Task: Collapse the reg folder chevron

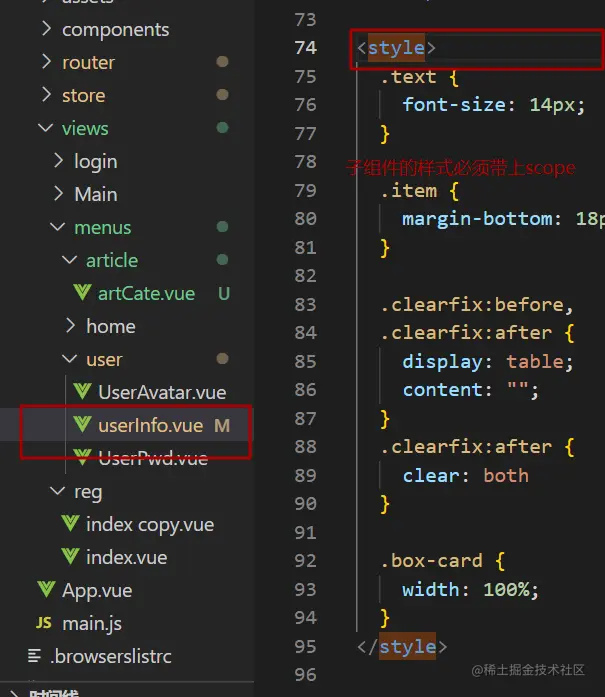Action: 57,491
